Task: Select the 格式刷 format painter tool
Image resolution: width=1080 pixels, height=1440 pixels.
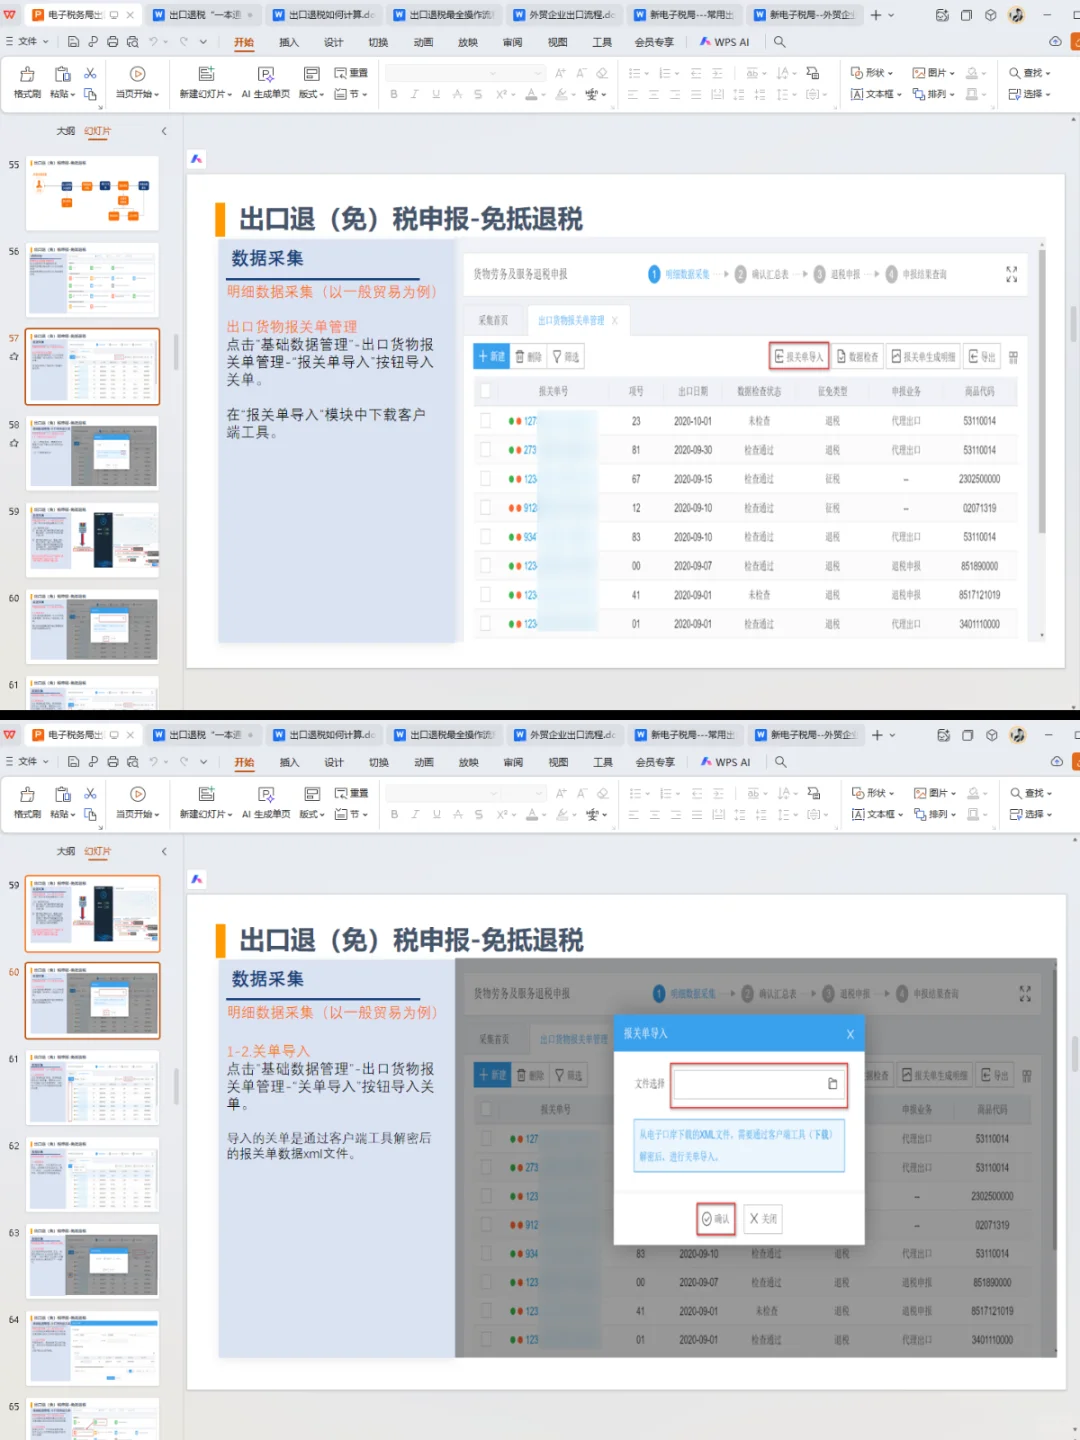Action: pyautogui.click(x=26, y=82)
